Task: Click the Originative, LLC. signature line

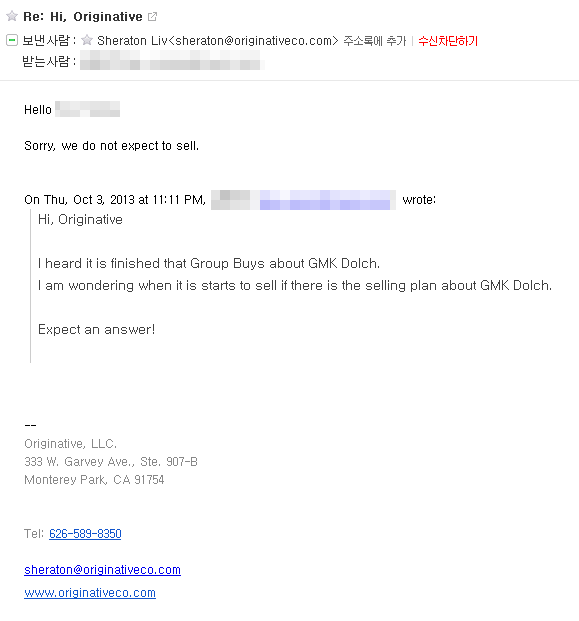Action: click(70, 444)
